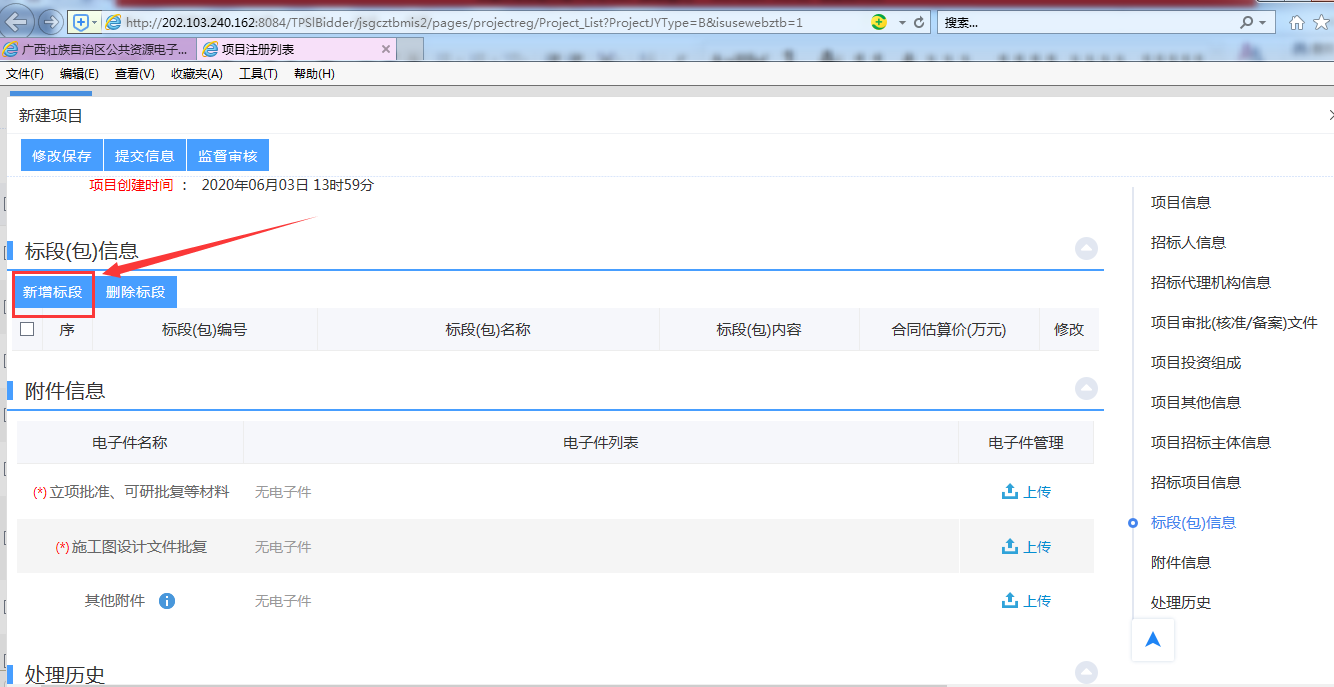Collapse the 附件信息 section

(1086, 389)
